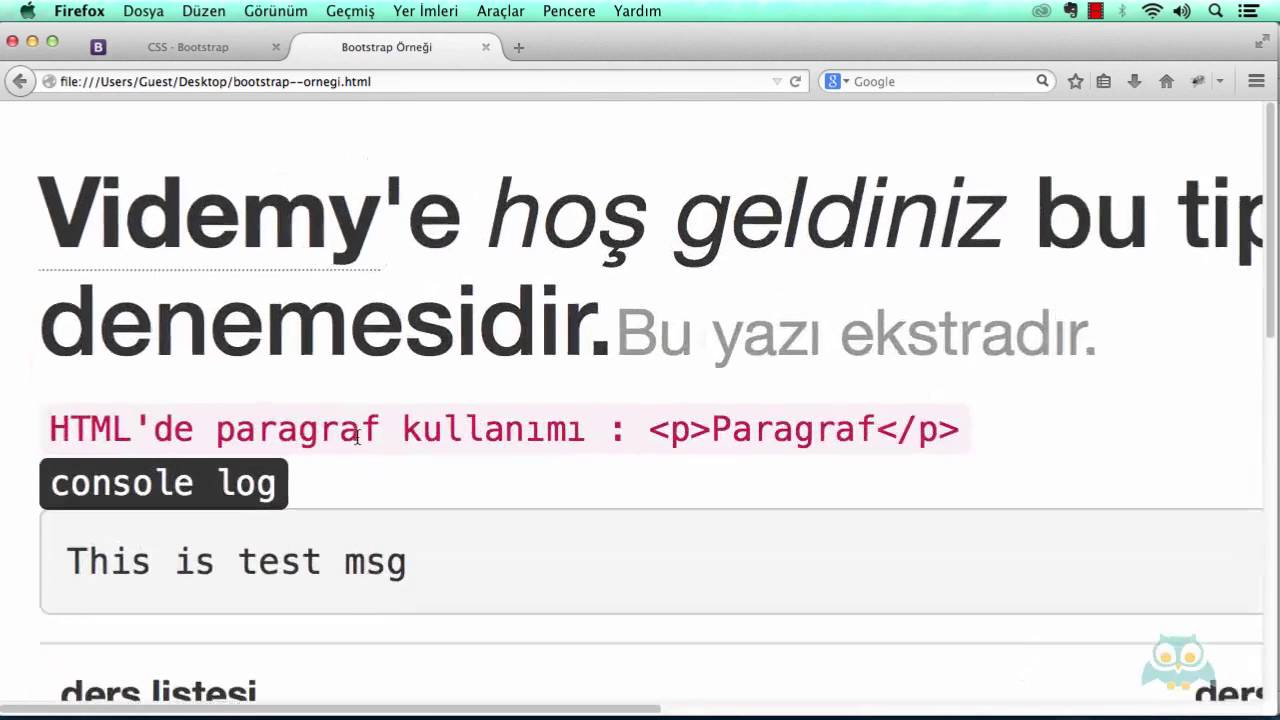Click the ders listesi heading
Screen dimensions: 1280x720
[x=159, y=692]
